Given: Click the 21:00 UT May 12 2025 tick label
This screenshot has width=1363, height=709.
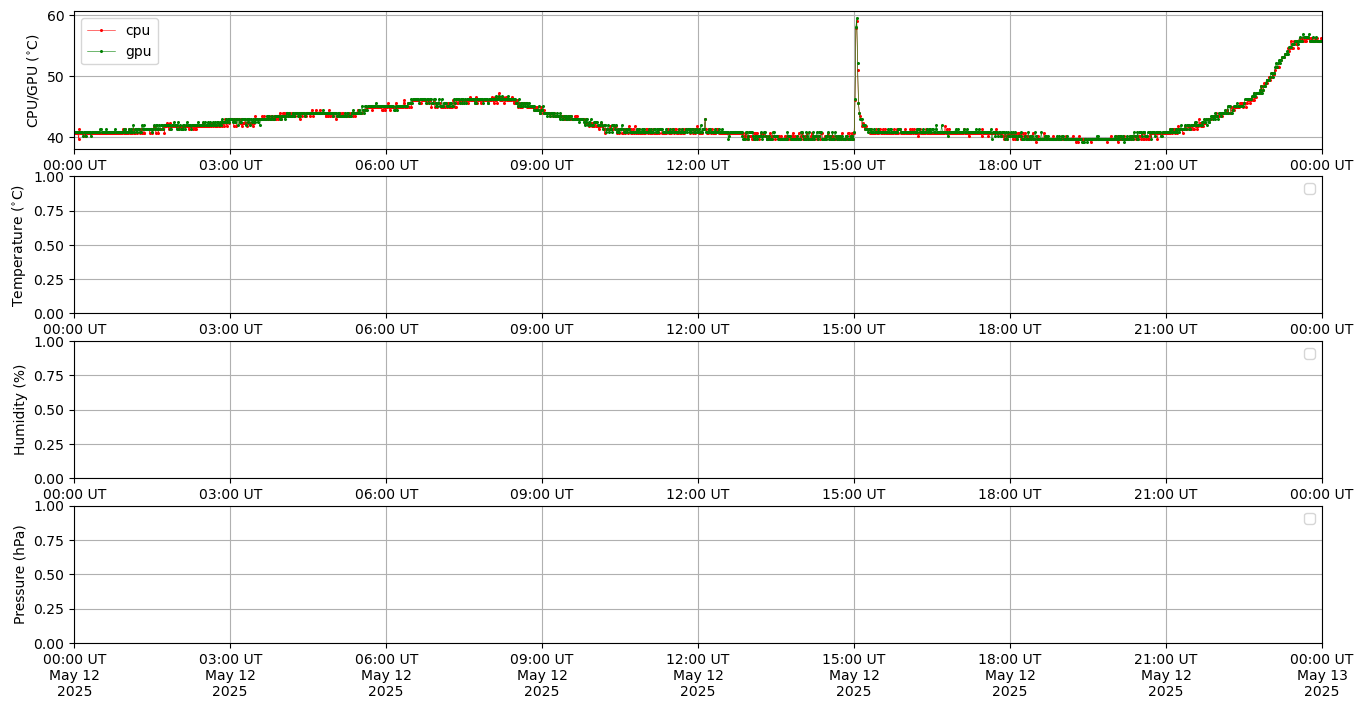Looking at the screenshot, I should (x=1166, y=675).
